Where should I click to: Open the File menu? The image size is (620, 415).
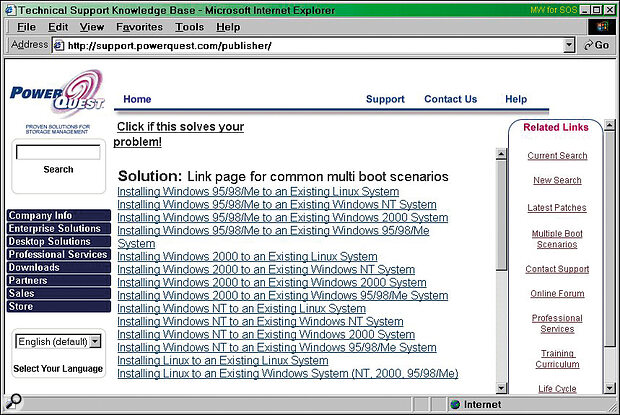pos(26,27)
